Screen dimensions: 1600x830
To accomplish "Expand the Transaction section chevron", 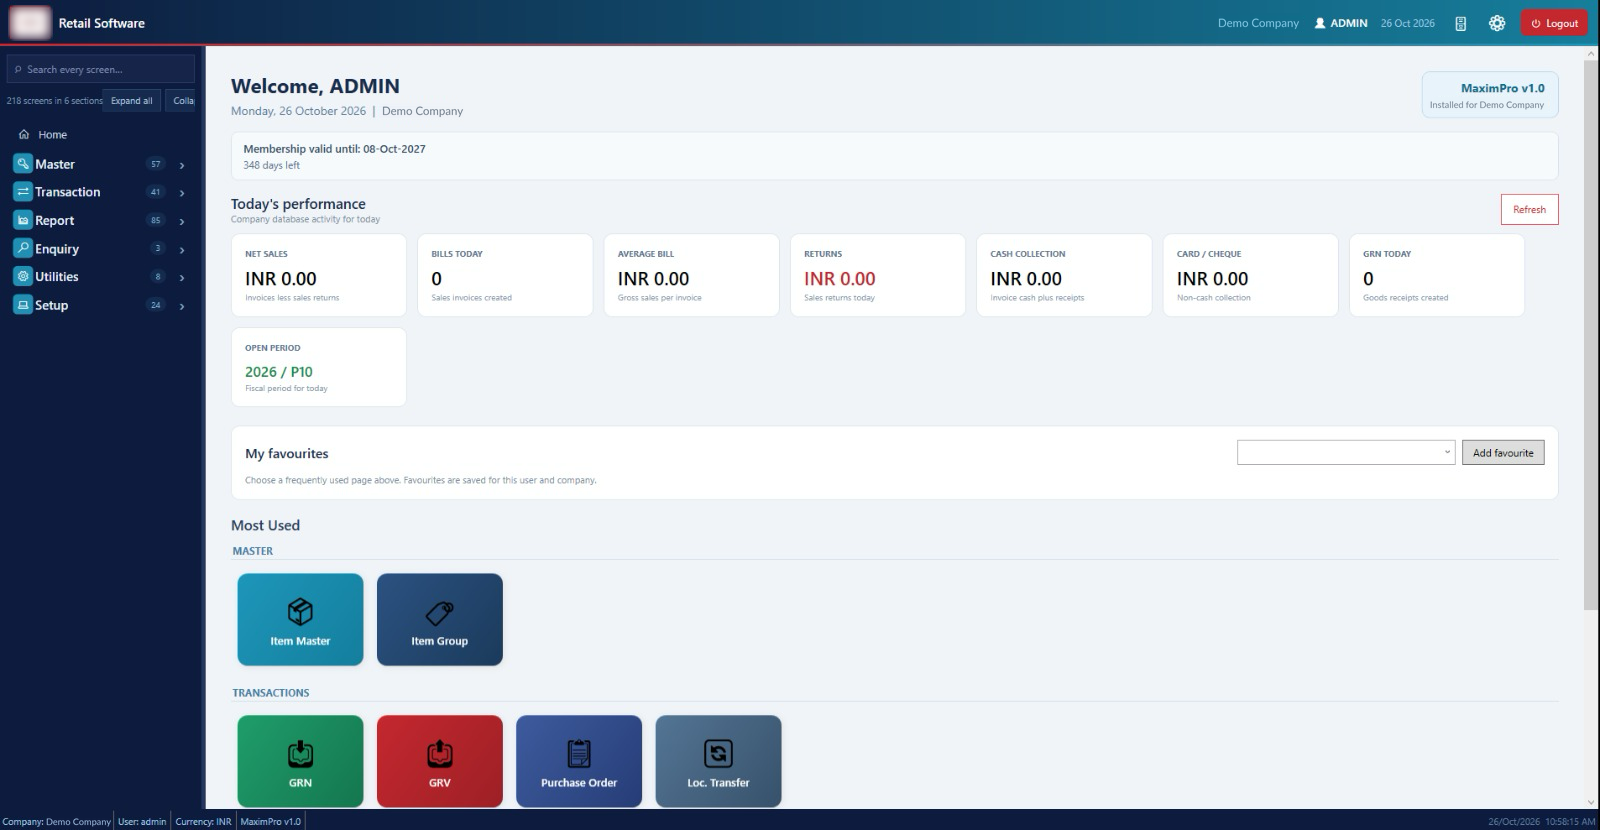I will [182, 193].
